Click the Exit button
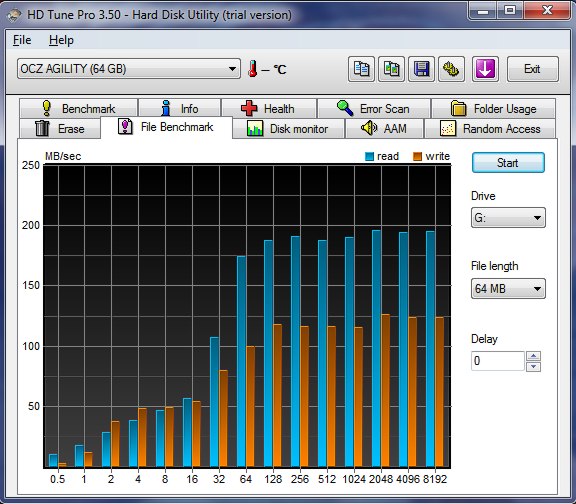This screenshot has width=576, height=504. [533, 69]
